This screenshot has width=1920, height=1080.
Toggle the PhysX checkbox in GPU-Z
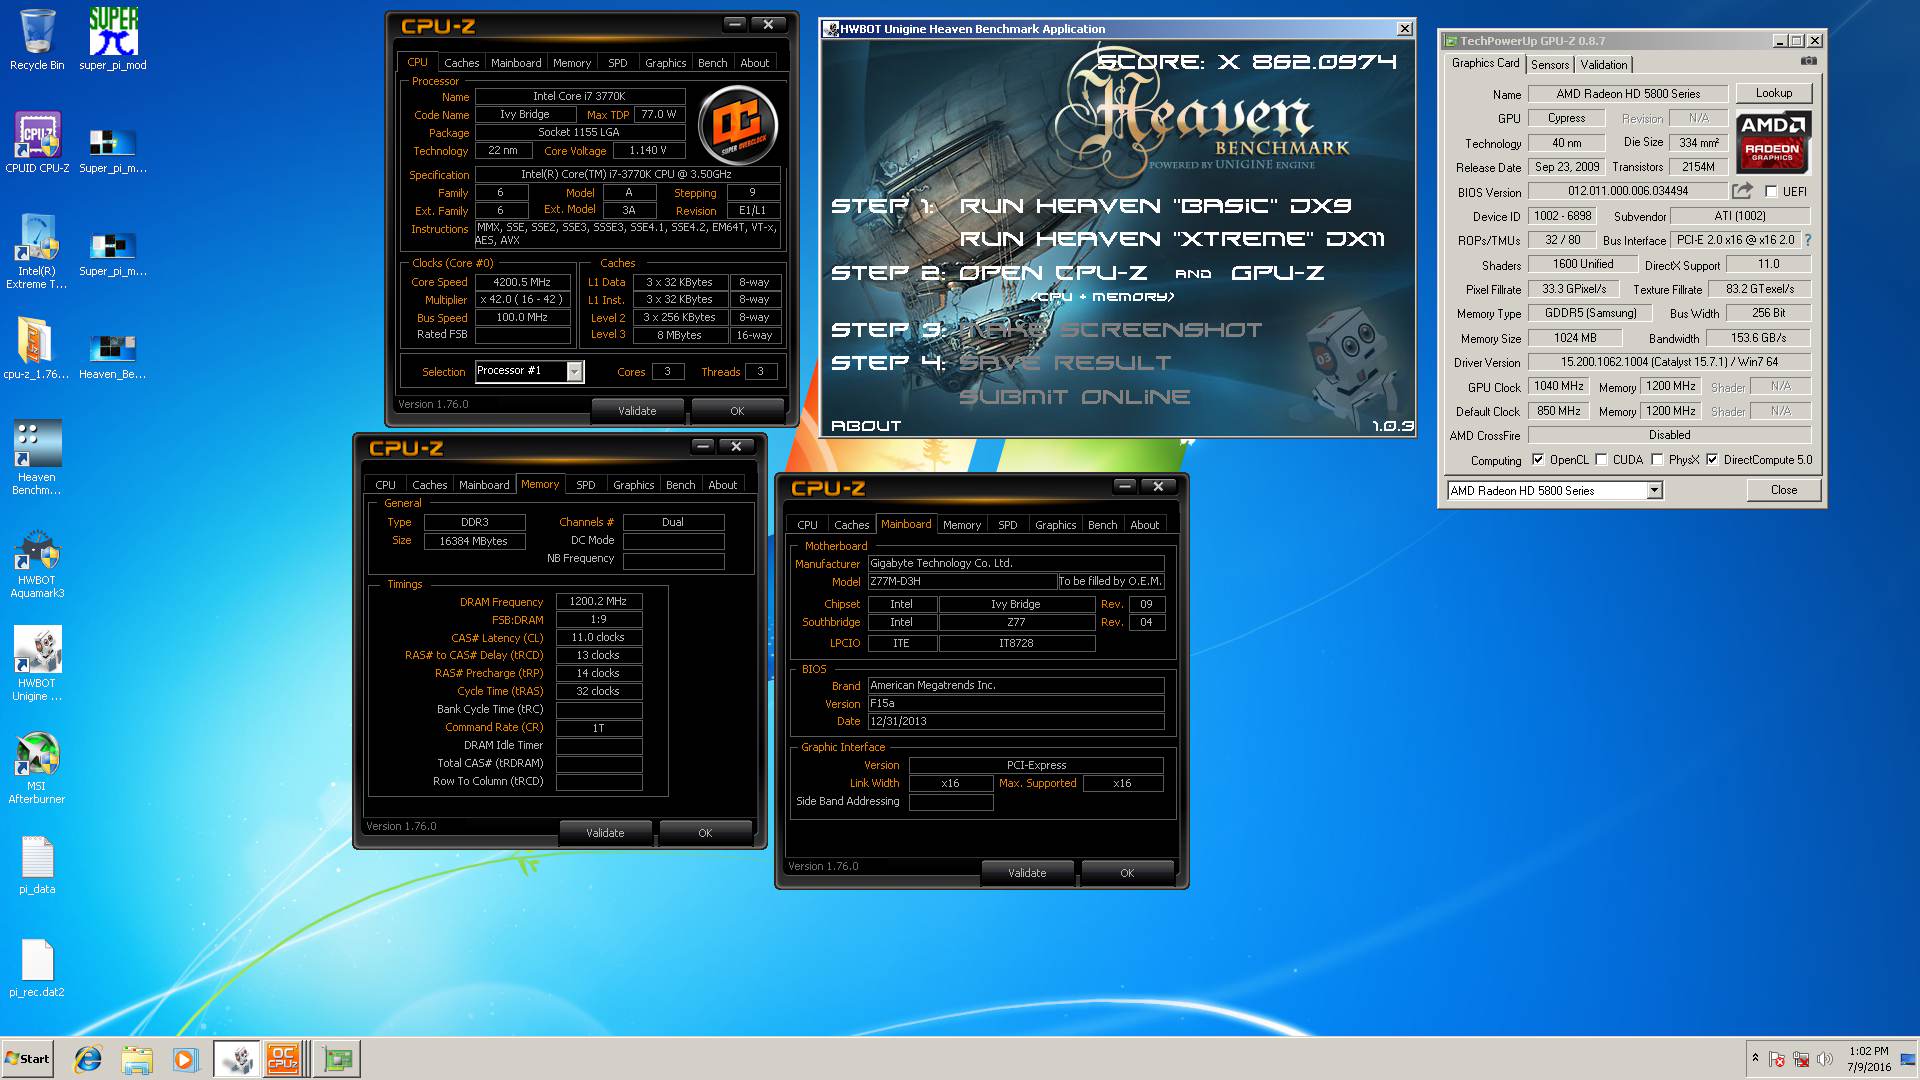pos(1657,460)
